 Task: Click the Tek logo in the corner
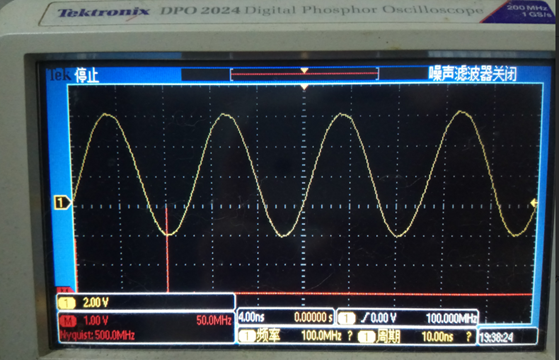(59, 74)
